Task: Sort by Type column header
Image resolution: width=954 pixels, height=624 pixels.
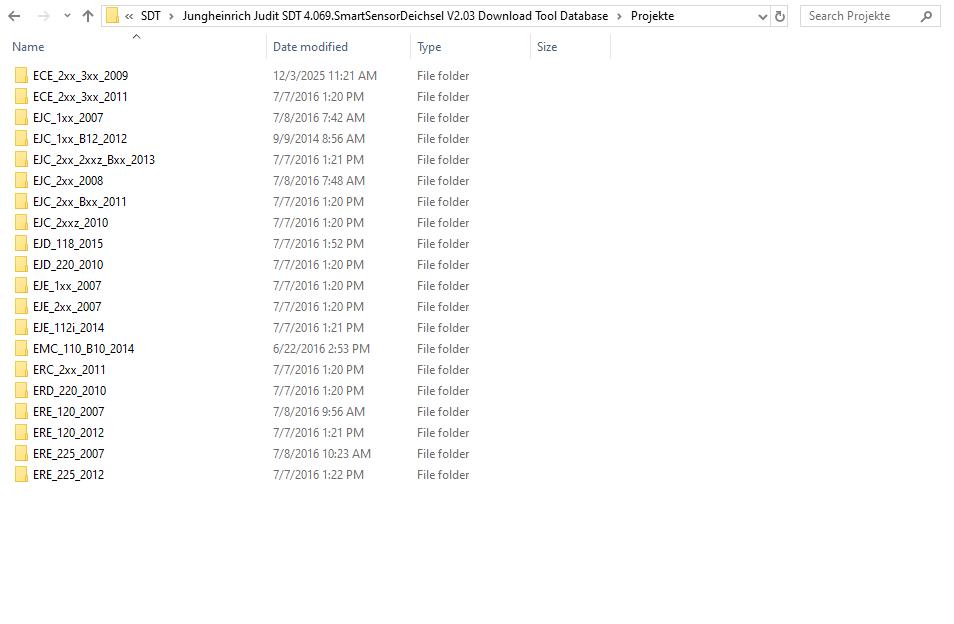Action: (429, 47)
